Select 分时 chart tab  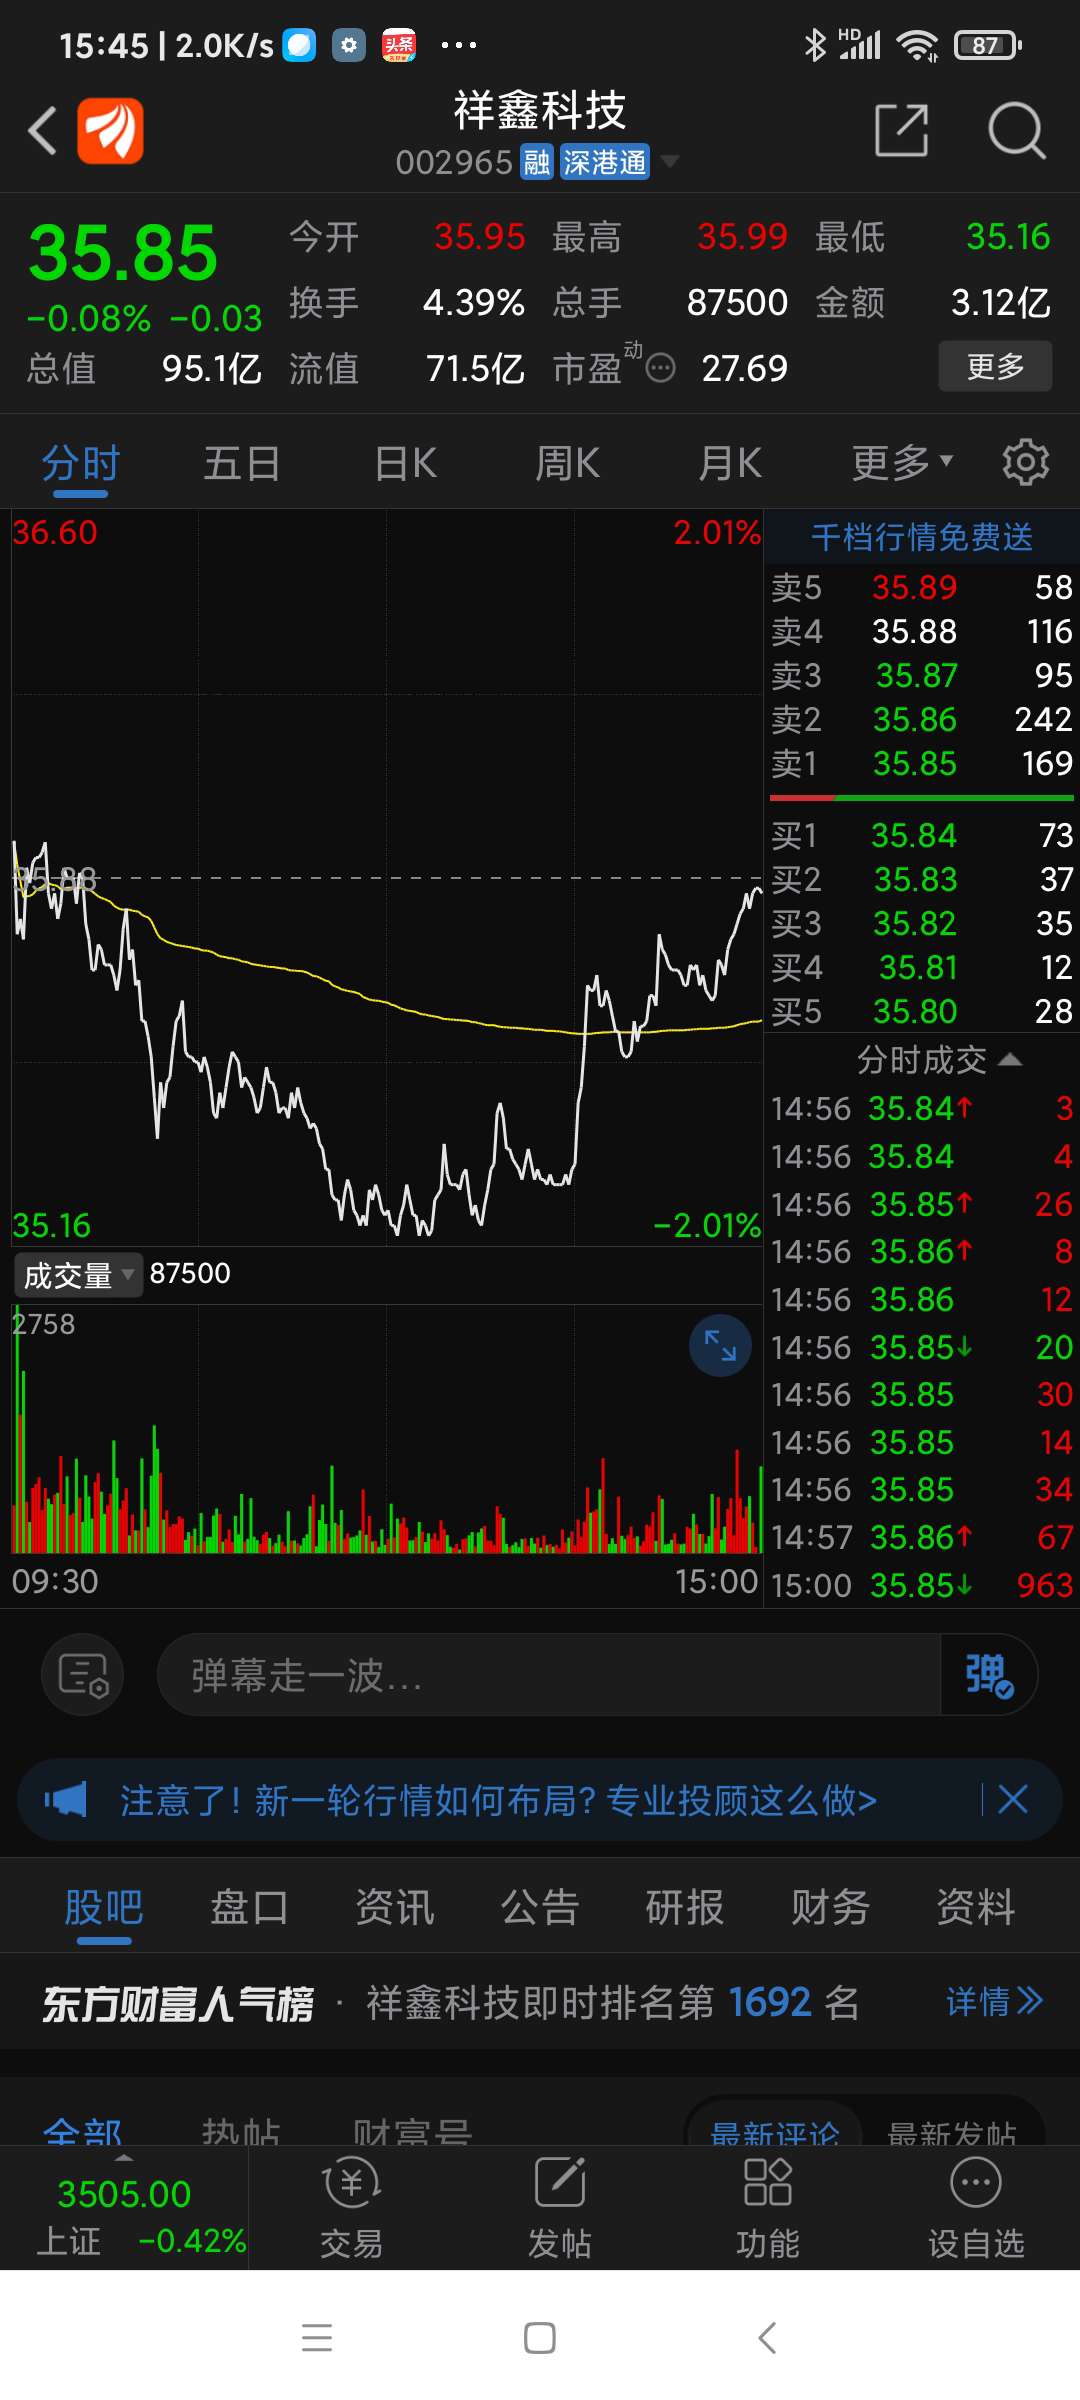tap(81, 463)
